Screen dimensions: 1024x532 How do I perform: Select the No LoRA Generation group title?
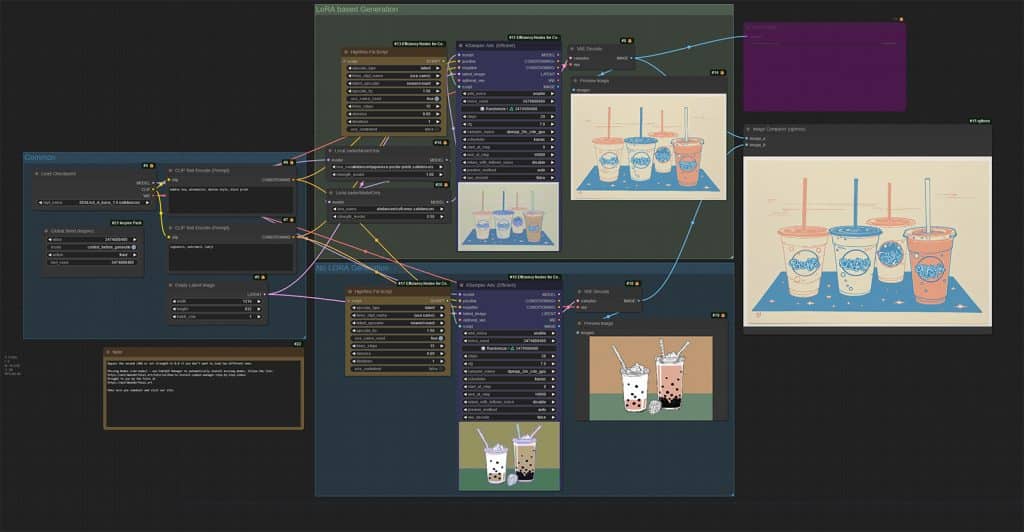352,268
